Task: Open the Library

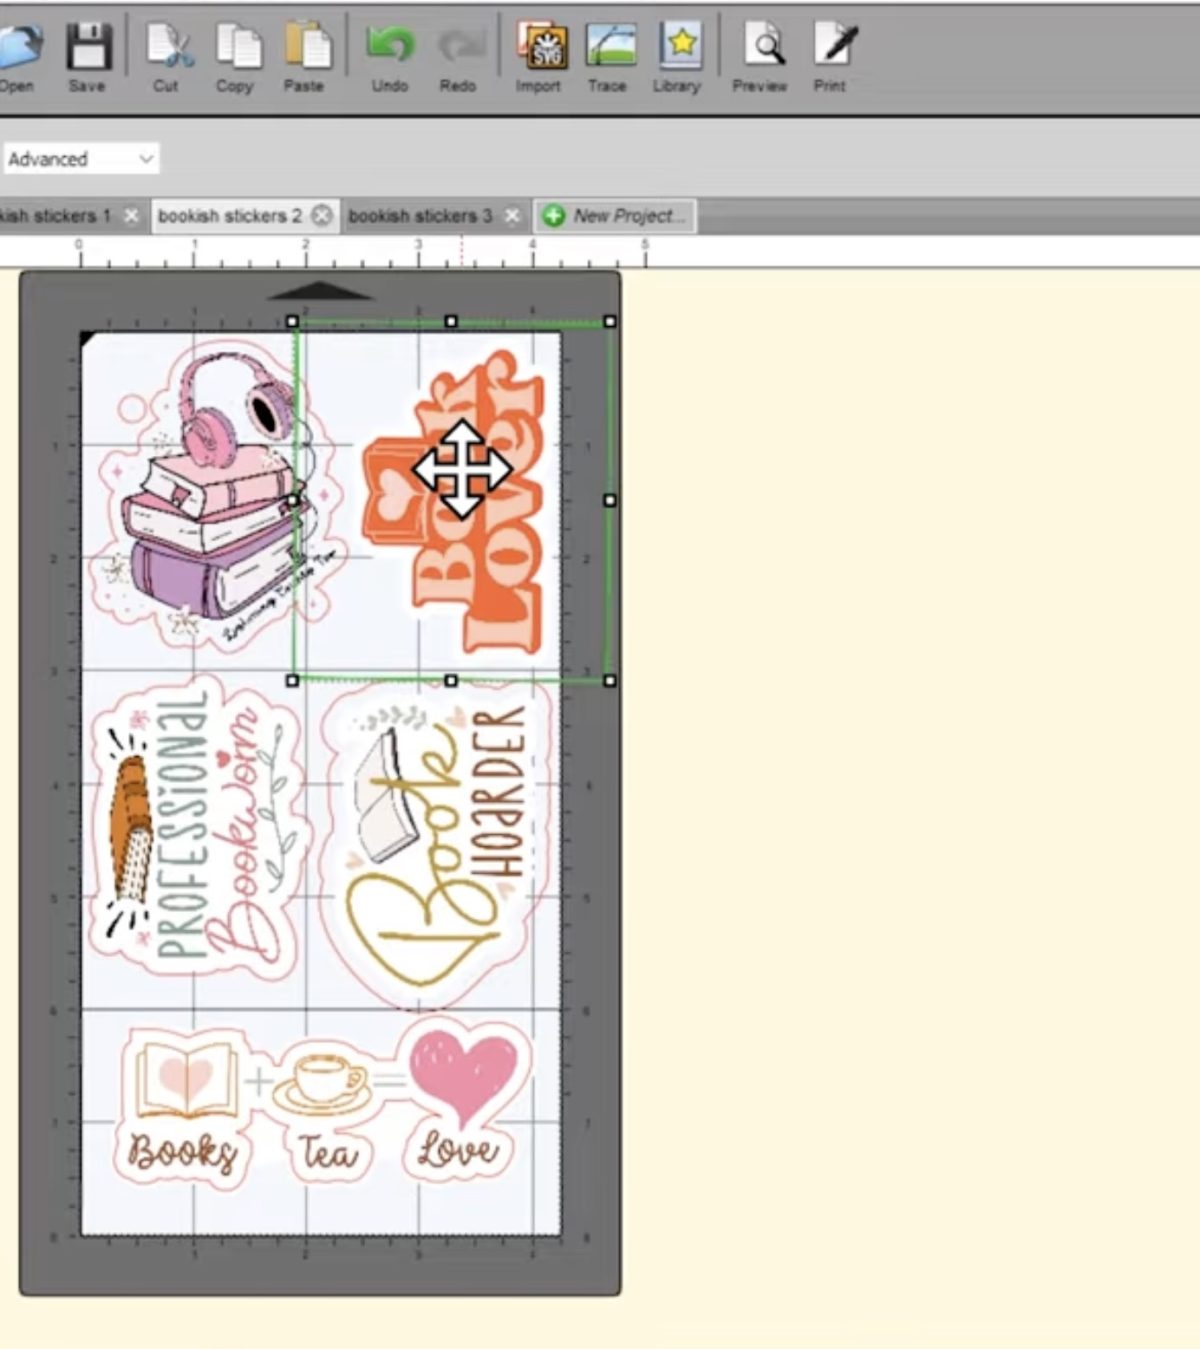Action: coord(678,58)
